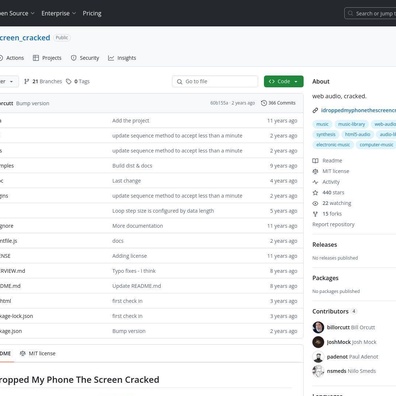Screen dimensions: 396x396
Task: Open the 'Typo fixes - I think' commit message
Action: point(134,271)
